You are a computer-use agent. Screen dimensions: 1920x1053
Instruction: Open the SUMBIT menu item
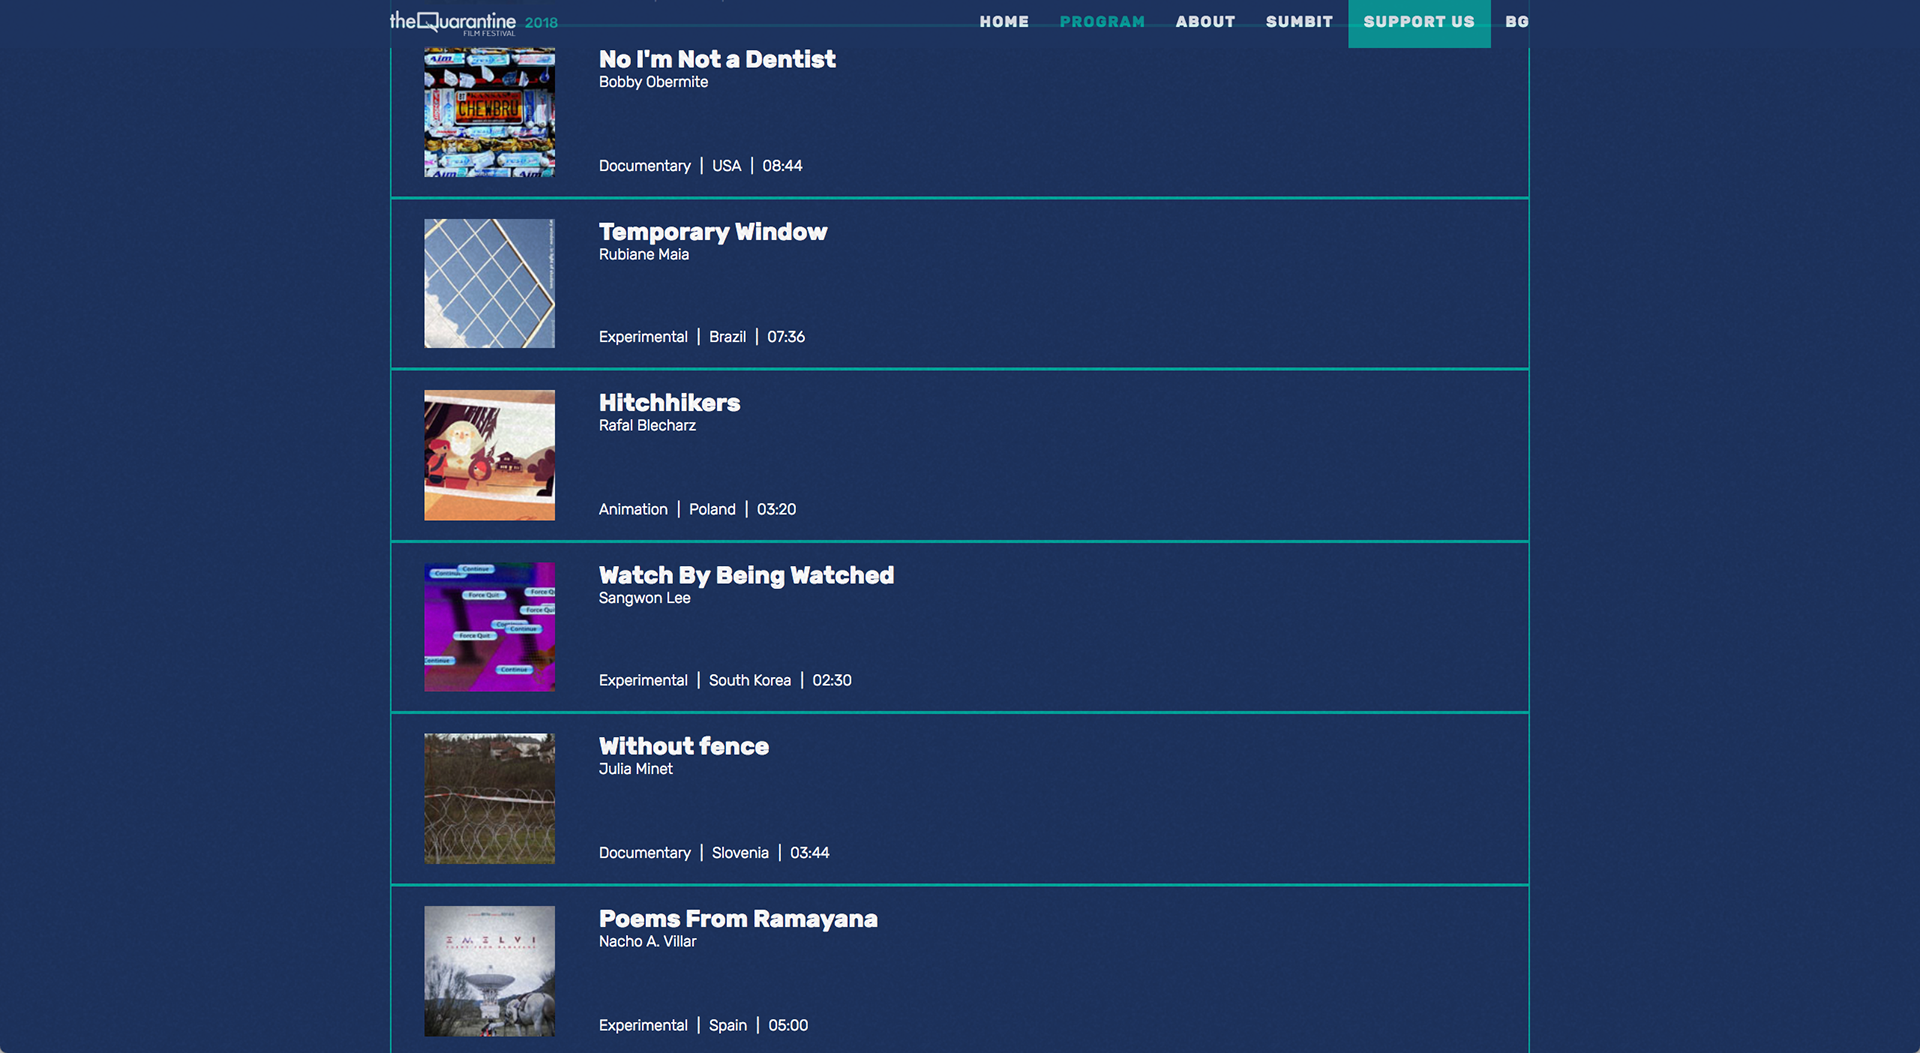click(x=1299, y=22)
